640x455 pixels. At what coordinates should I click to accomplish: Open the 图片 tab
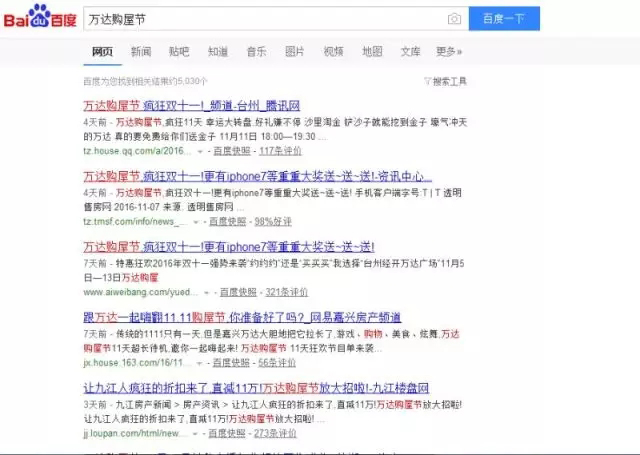tap(295, 51)
